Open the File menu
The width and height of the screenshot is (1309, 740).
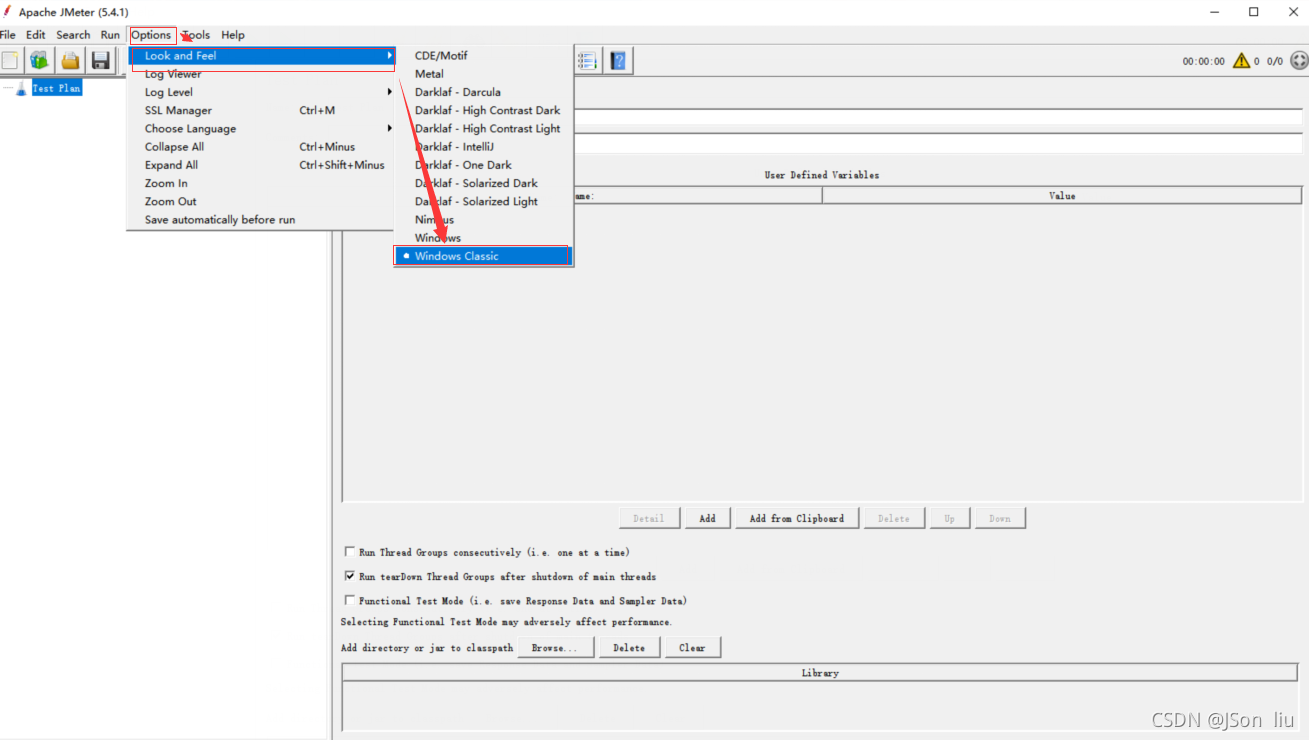coord(8,35)
